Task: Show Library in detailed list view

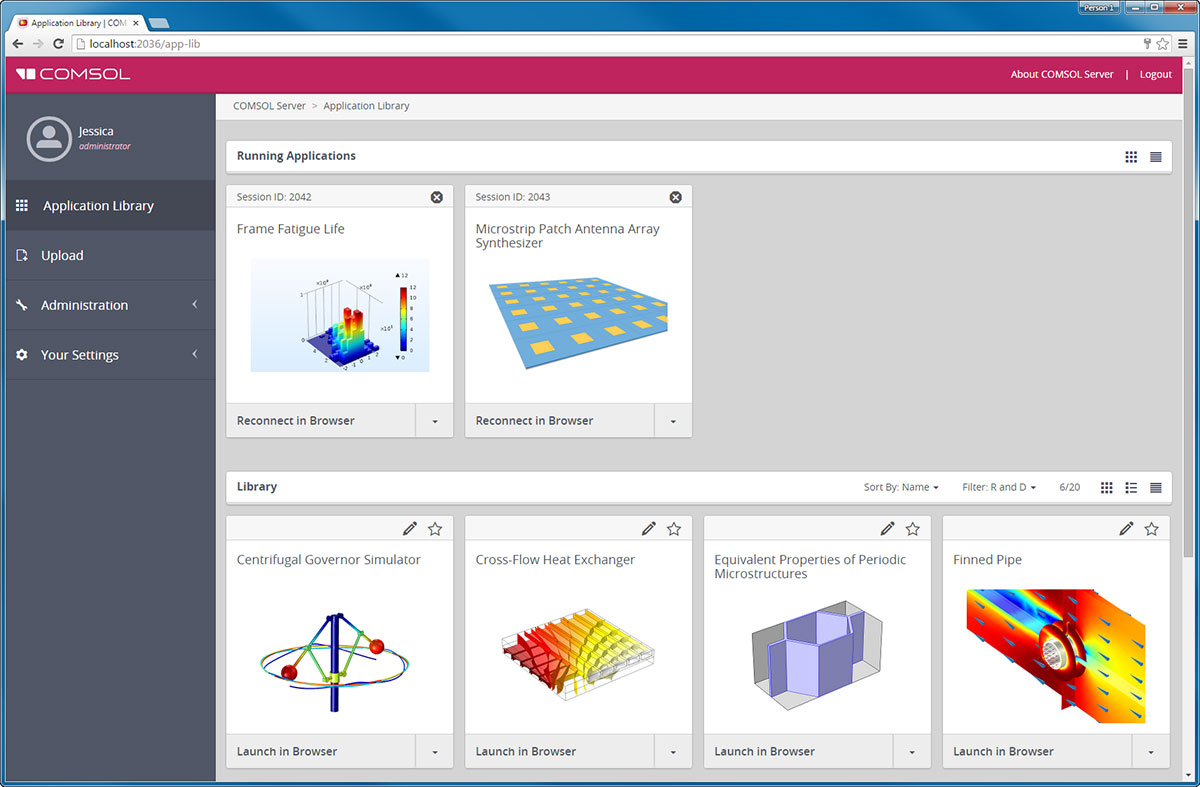Action: (1131, 488)
